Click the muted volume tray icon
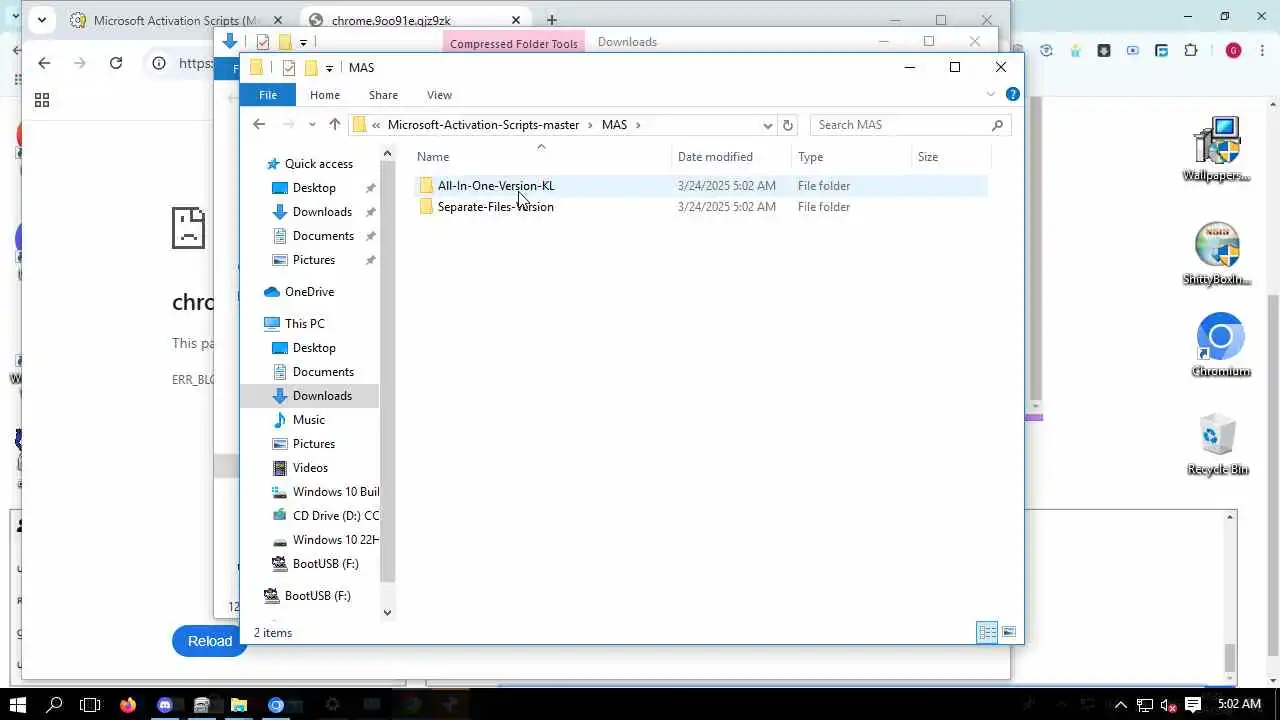 tap(1167, 705)
